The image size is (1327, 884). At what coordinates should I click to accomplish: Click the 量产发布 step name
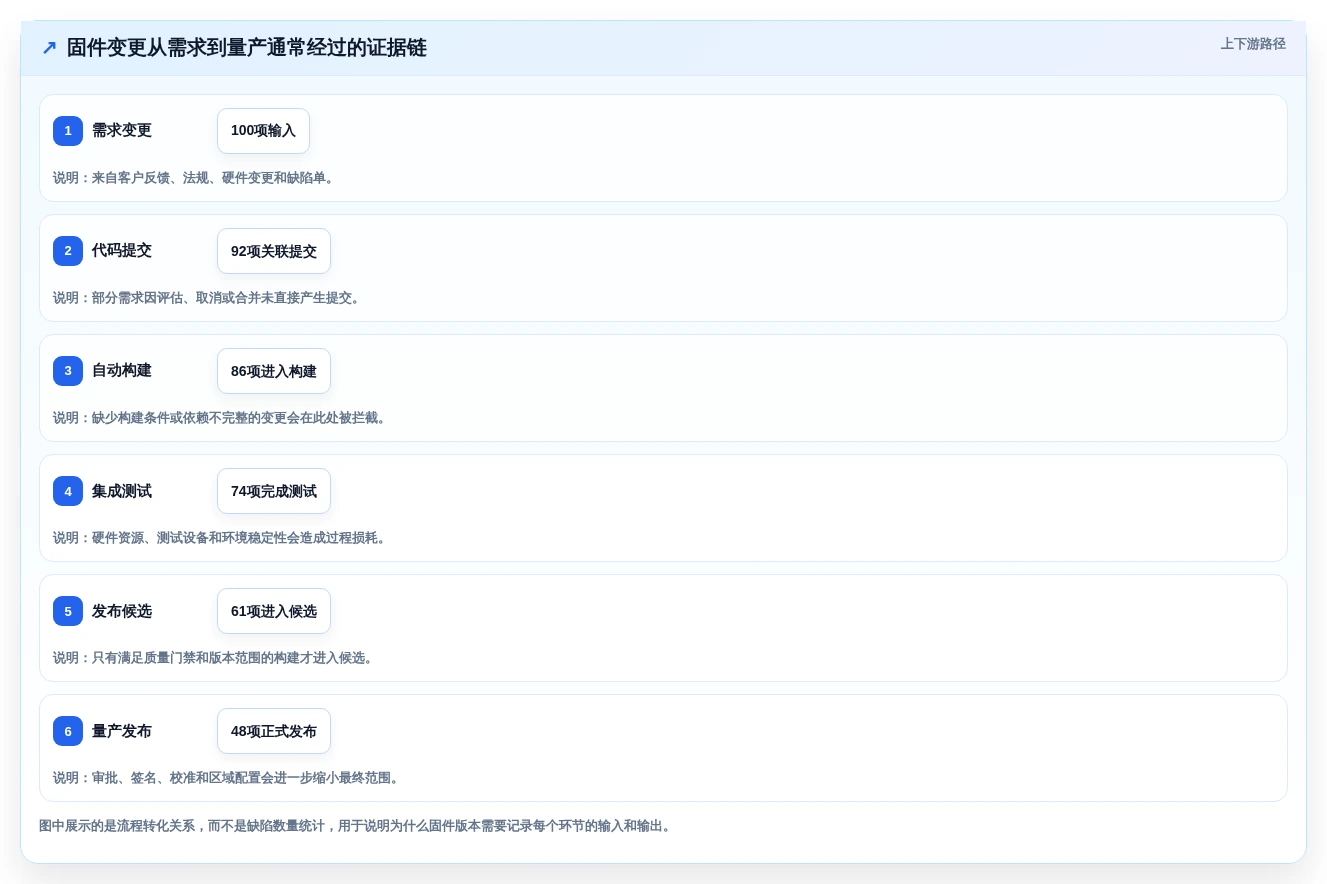pos(122,731)
